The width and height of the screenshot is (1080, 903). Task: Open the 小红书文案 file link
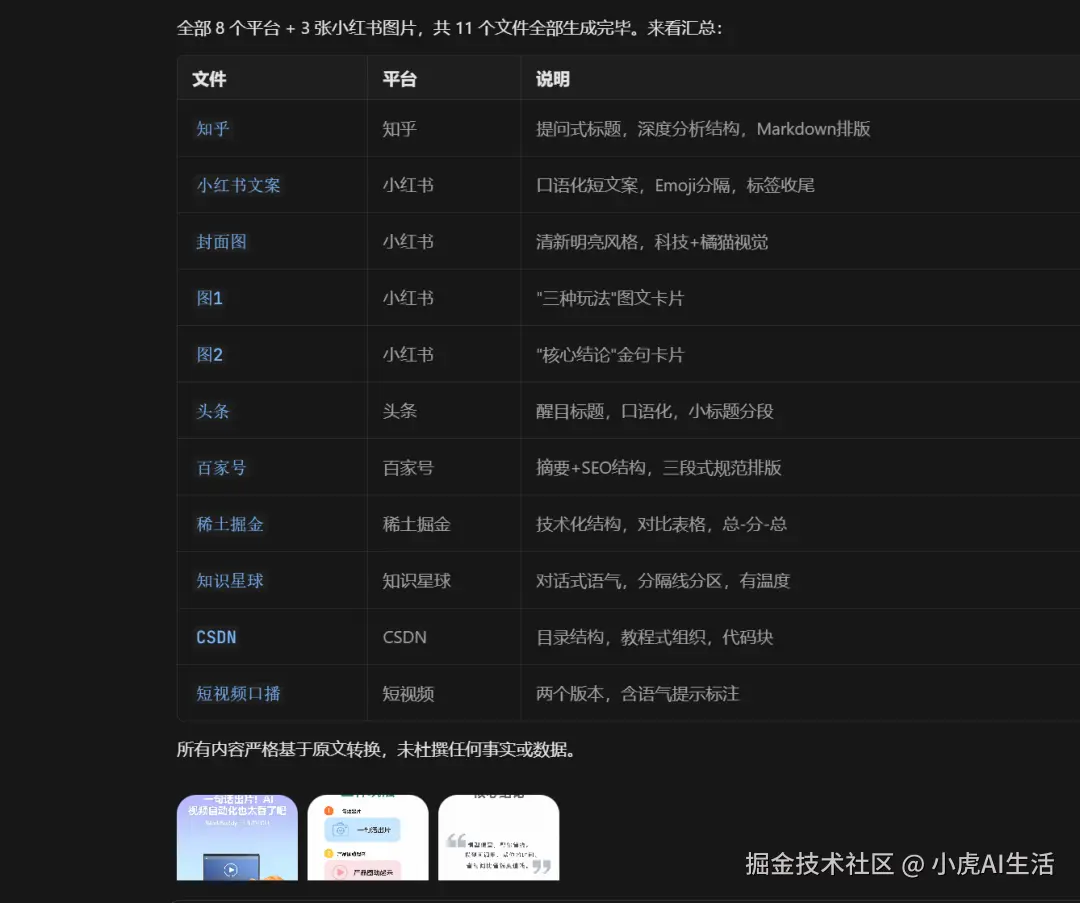click(x=238, y=185)
